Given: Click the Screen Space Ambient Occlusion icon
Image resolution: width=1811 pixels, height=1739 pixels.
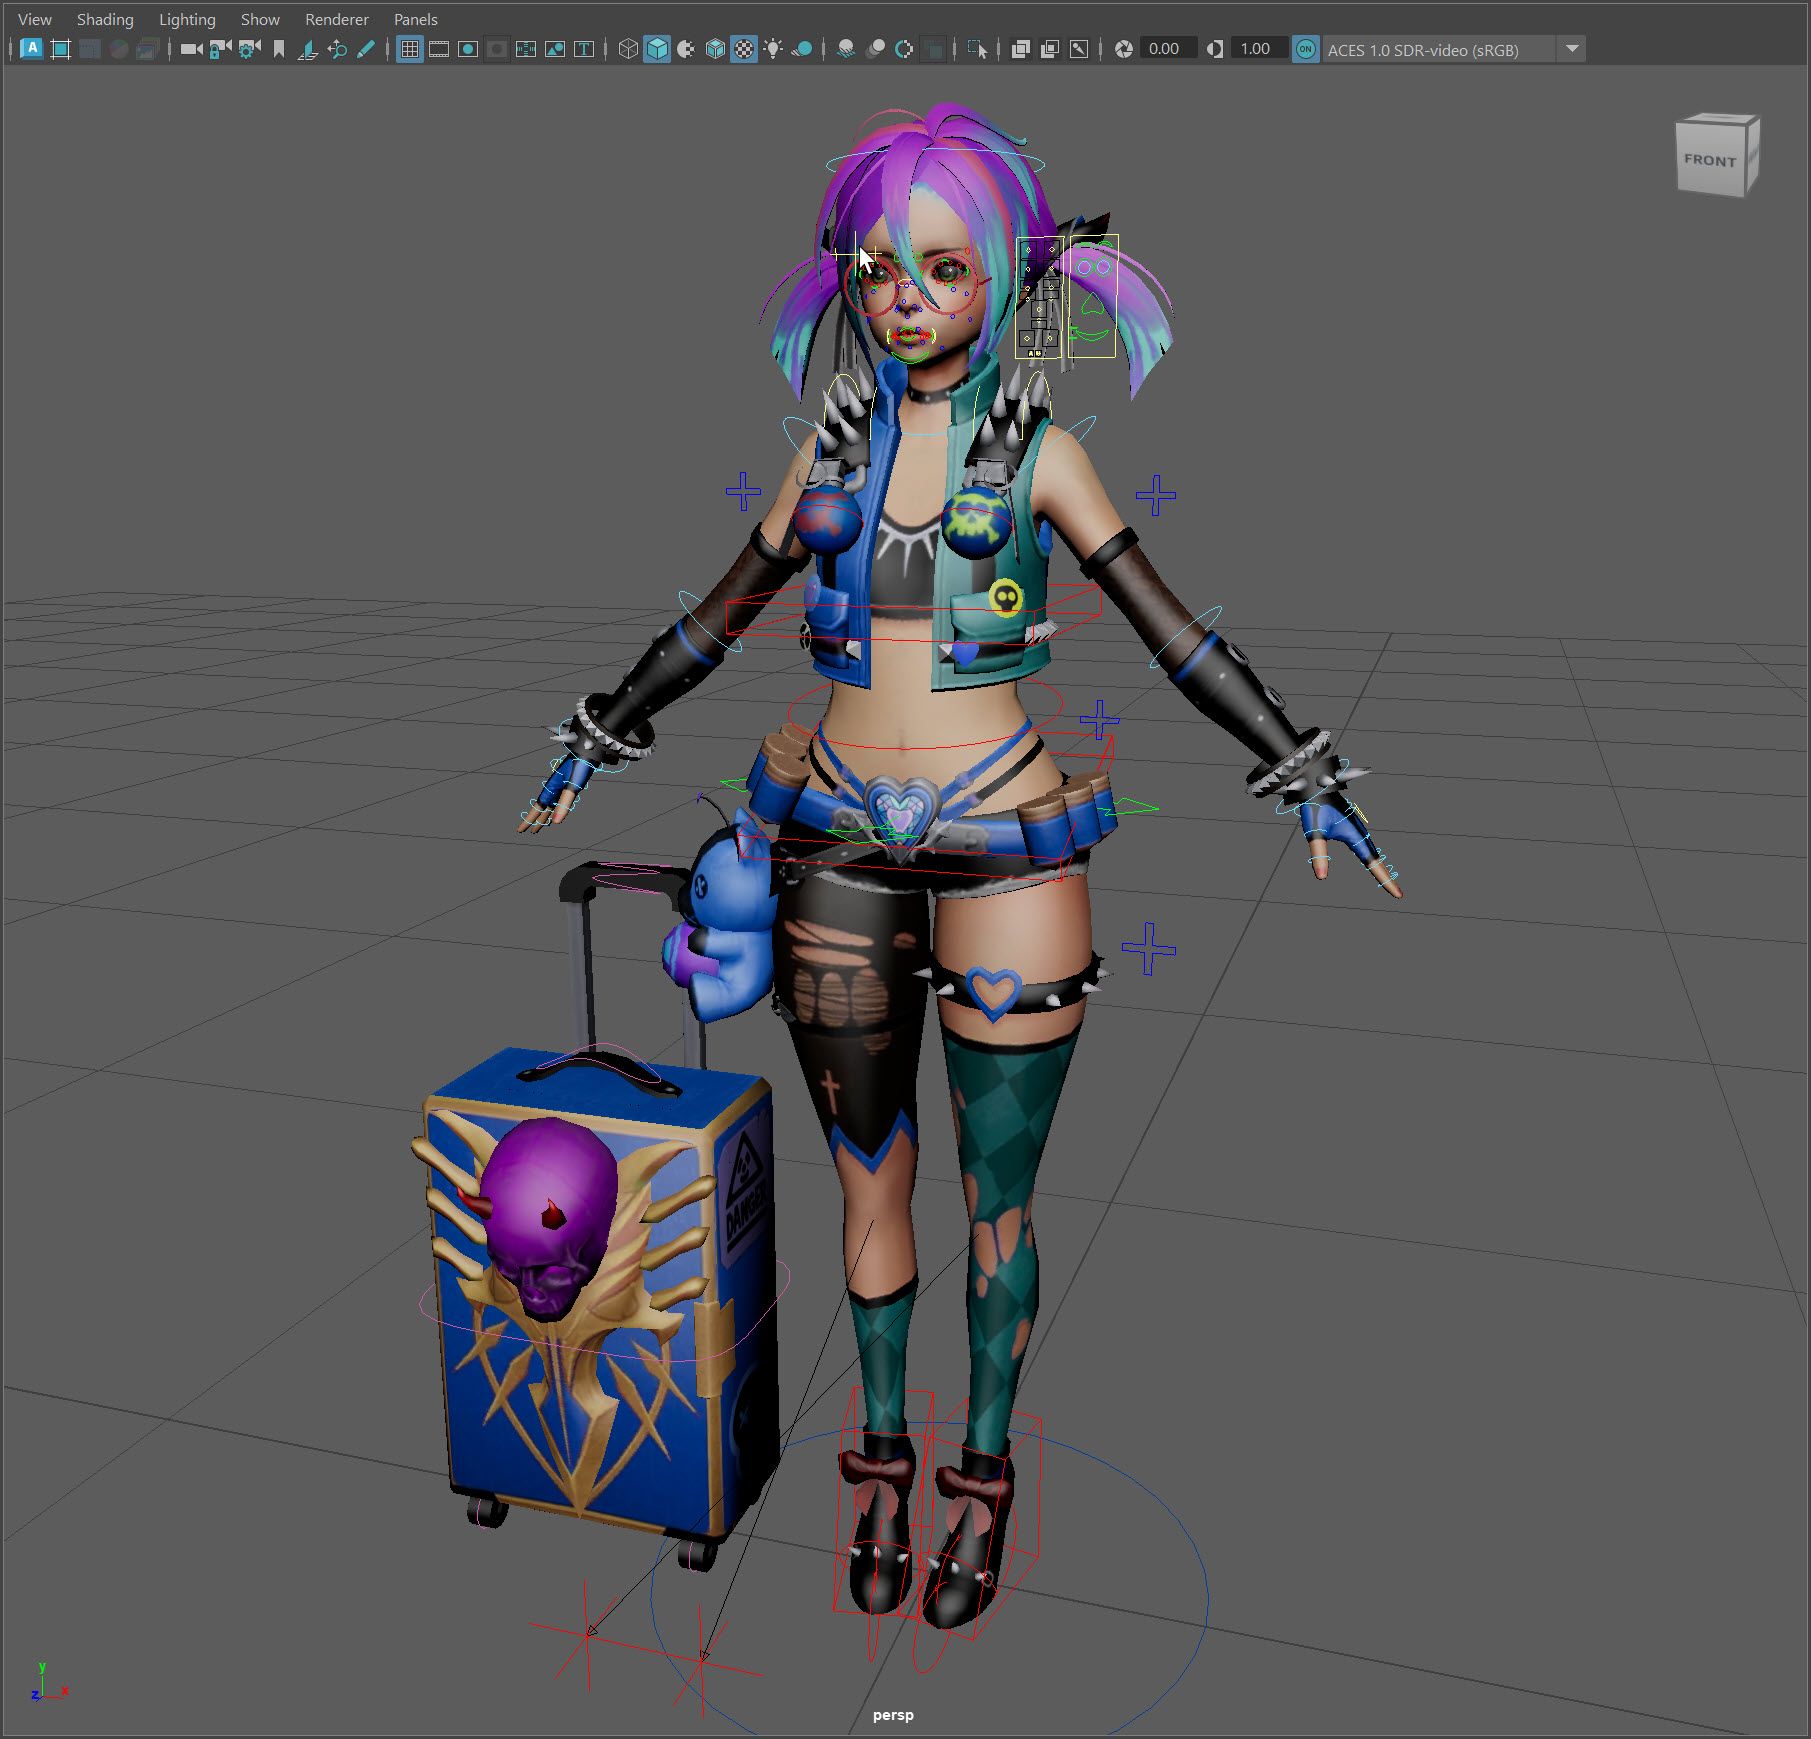Looking at the screenshot, I should coord(846,49).
